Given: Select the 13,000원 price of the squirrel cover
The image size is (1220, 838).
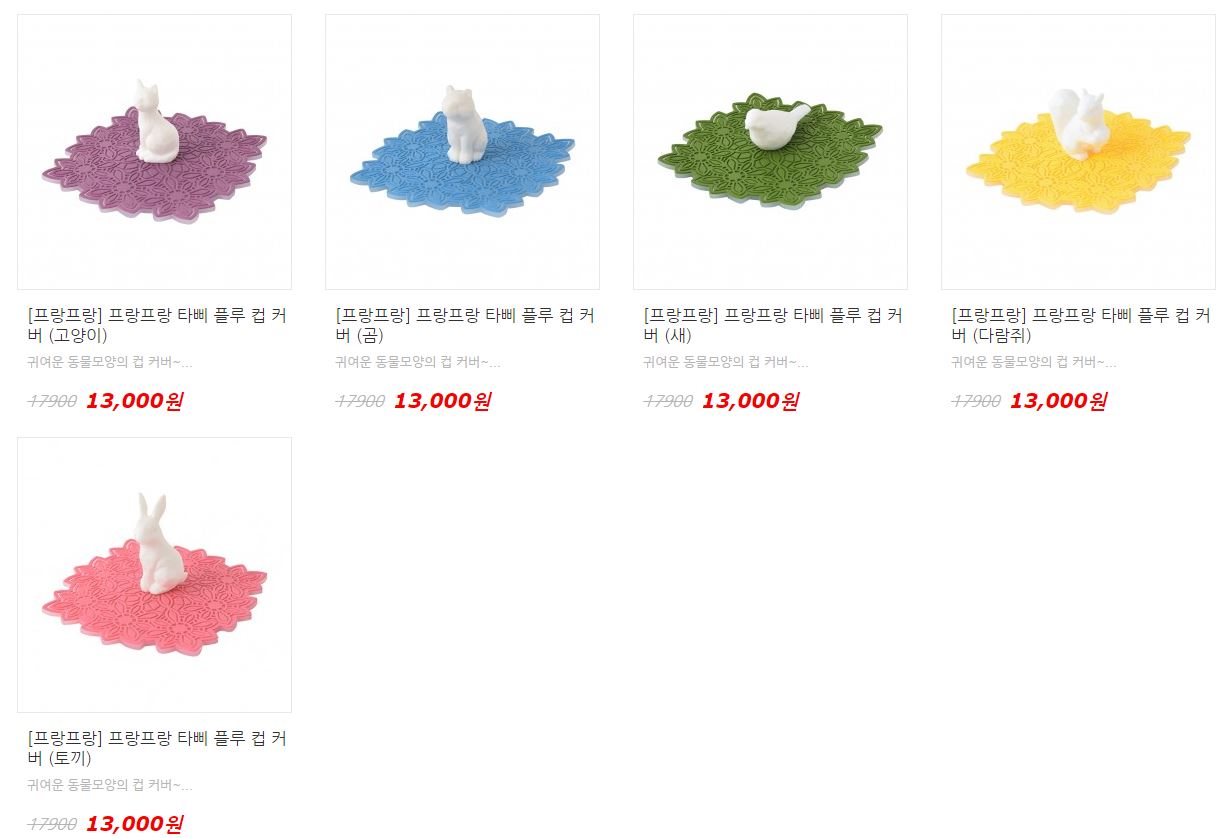Looking at the screenshot, I should (1058, 401).
